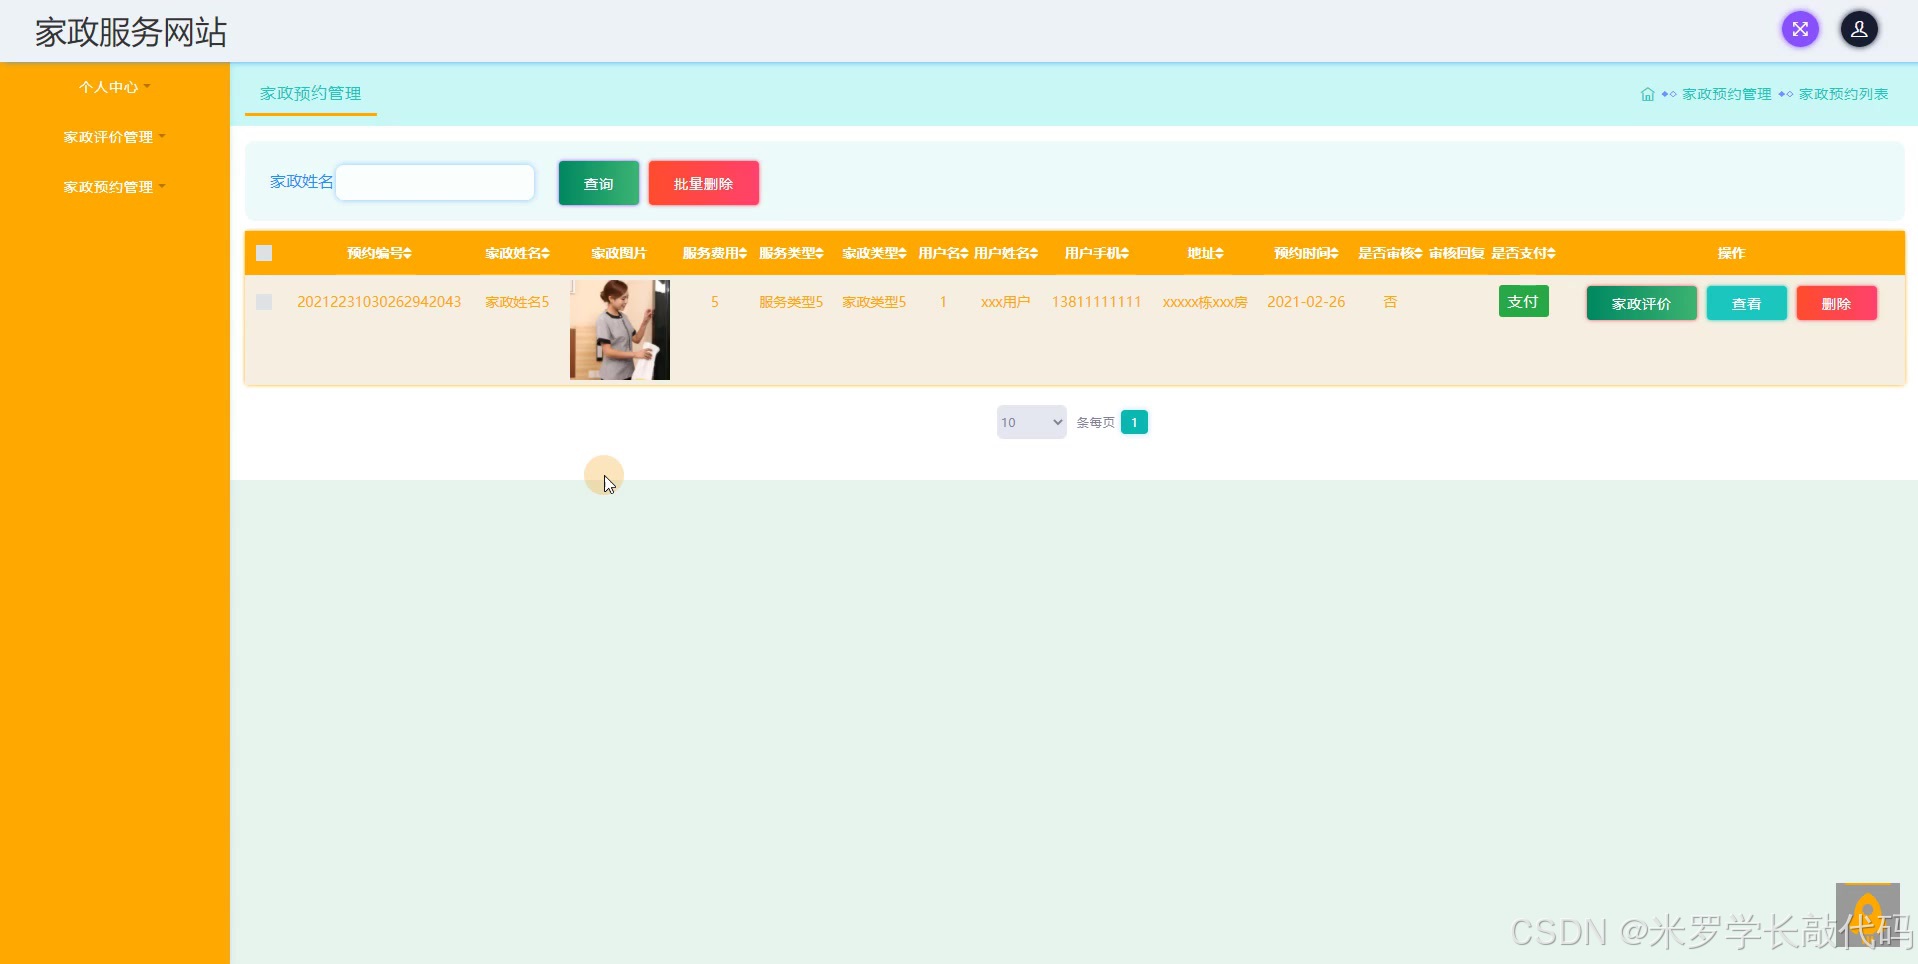
Task: Click the 操作 column header
Action: point(1731,253)
